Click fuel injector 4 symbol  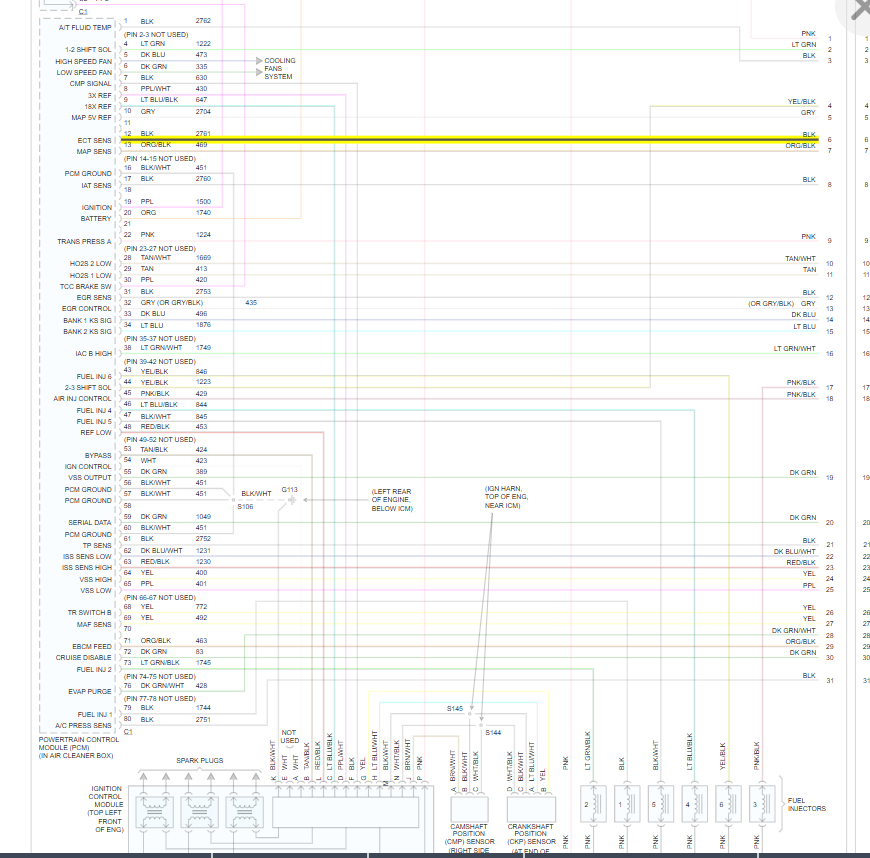click(695, 804)
